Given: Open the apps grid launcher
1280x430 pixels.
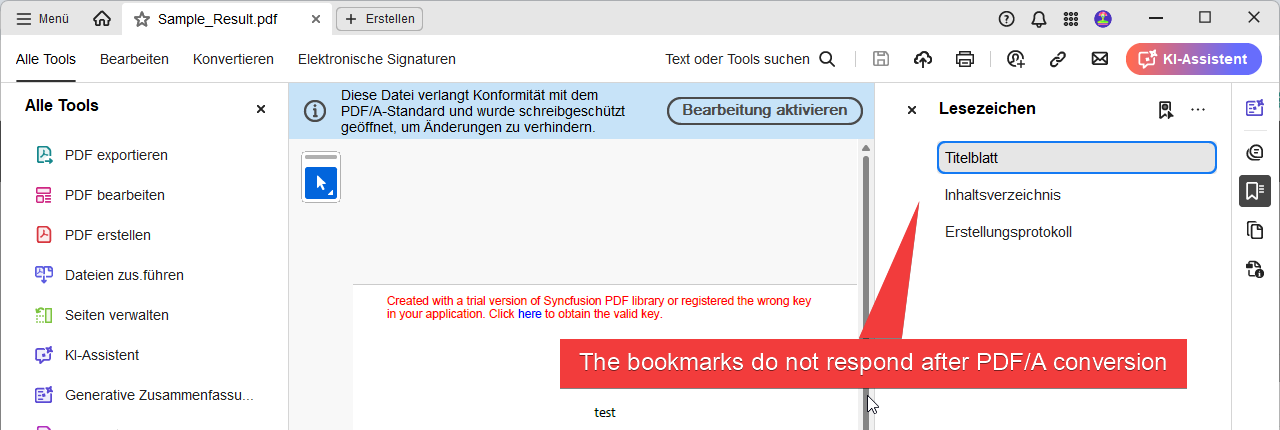Looking at the screenshot, I should coord(1070,19).
